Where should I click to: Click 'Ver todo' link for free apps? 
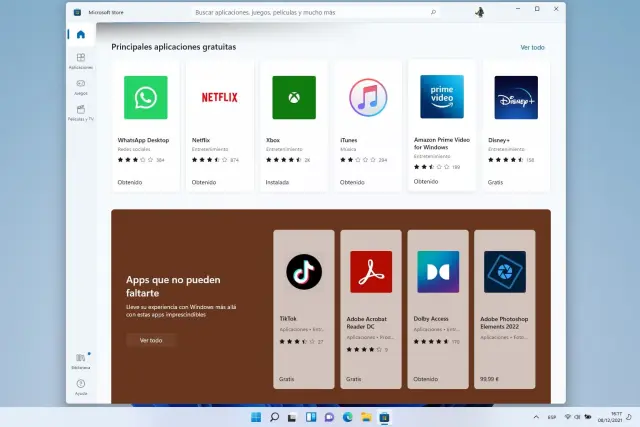click(532, 47)
